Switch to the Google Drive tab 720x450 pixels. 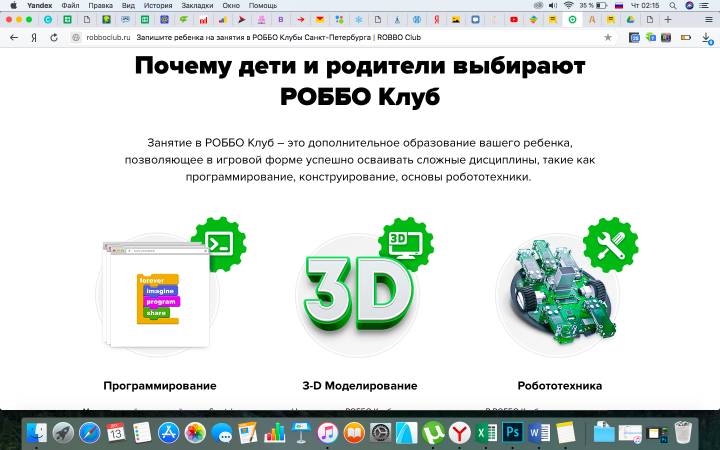click(630, 19)
